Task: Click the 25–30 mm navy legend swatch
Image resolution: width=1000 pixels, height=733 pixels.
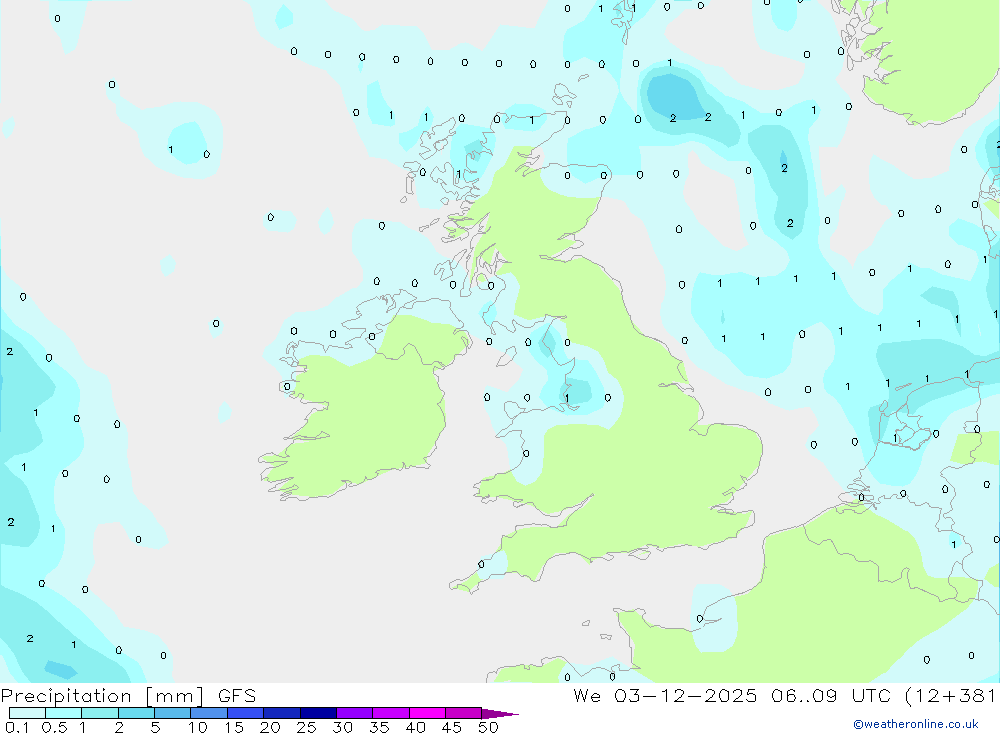Action: click(x=318, y=713)
